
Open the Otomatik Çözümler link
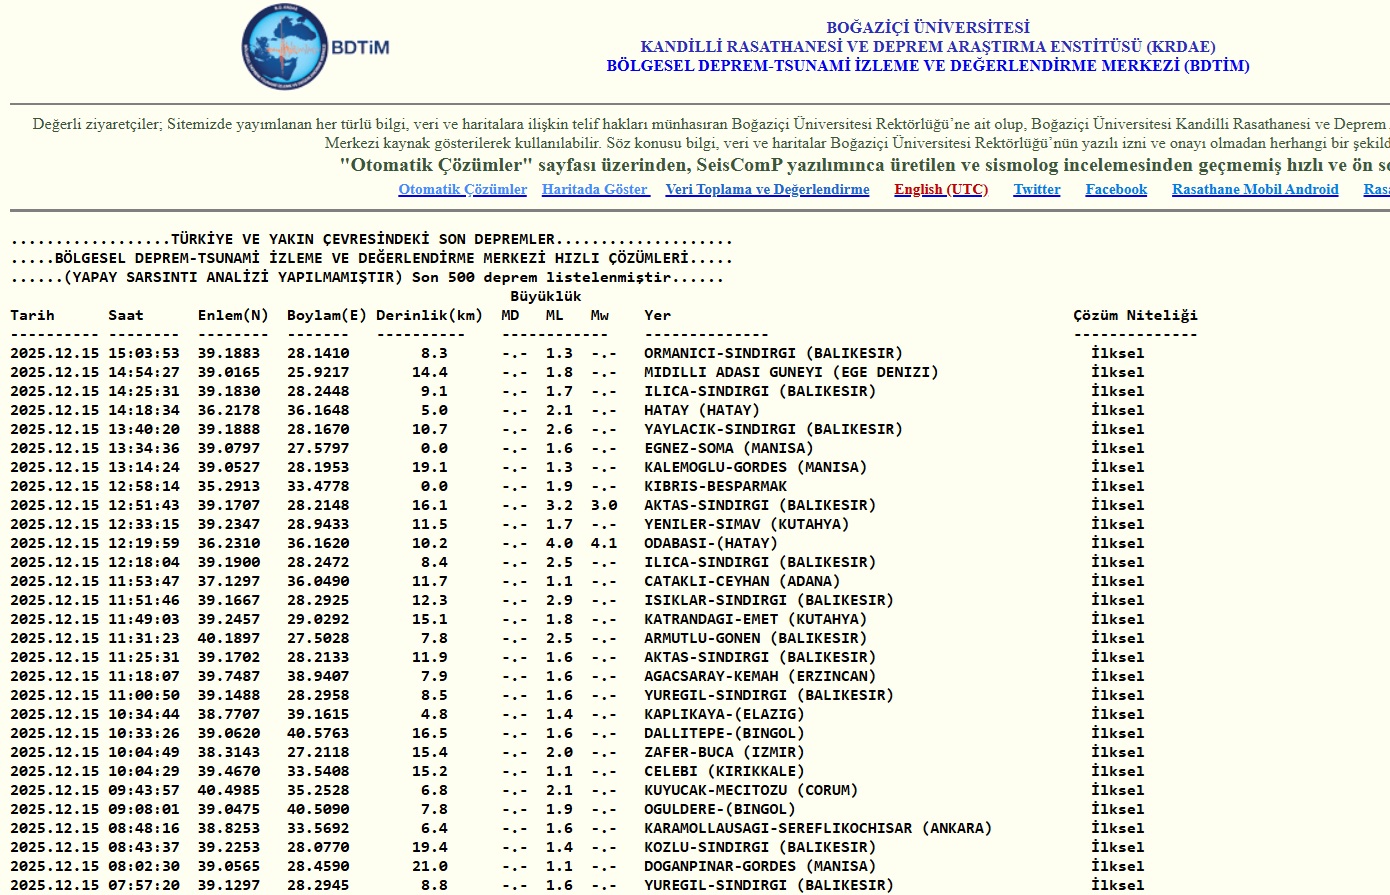pyautogui.click(x=462, y=190)
